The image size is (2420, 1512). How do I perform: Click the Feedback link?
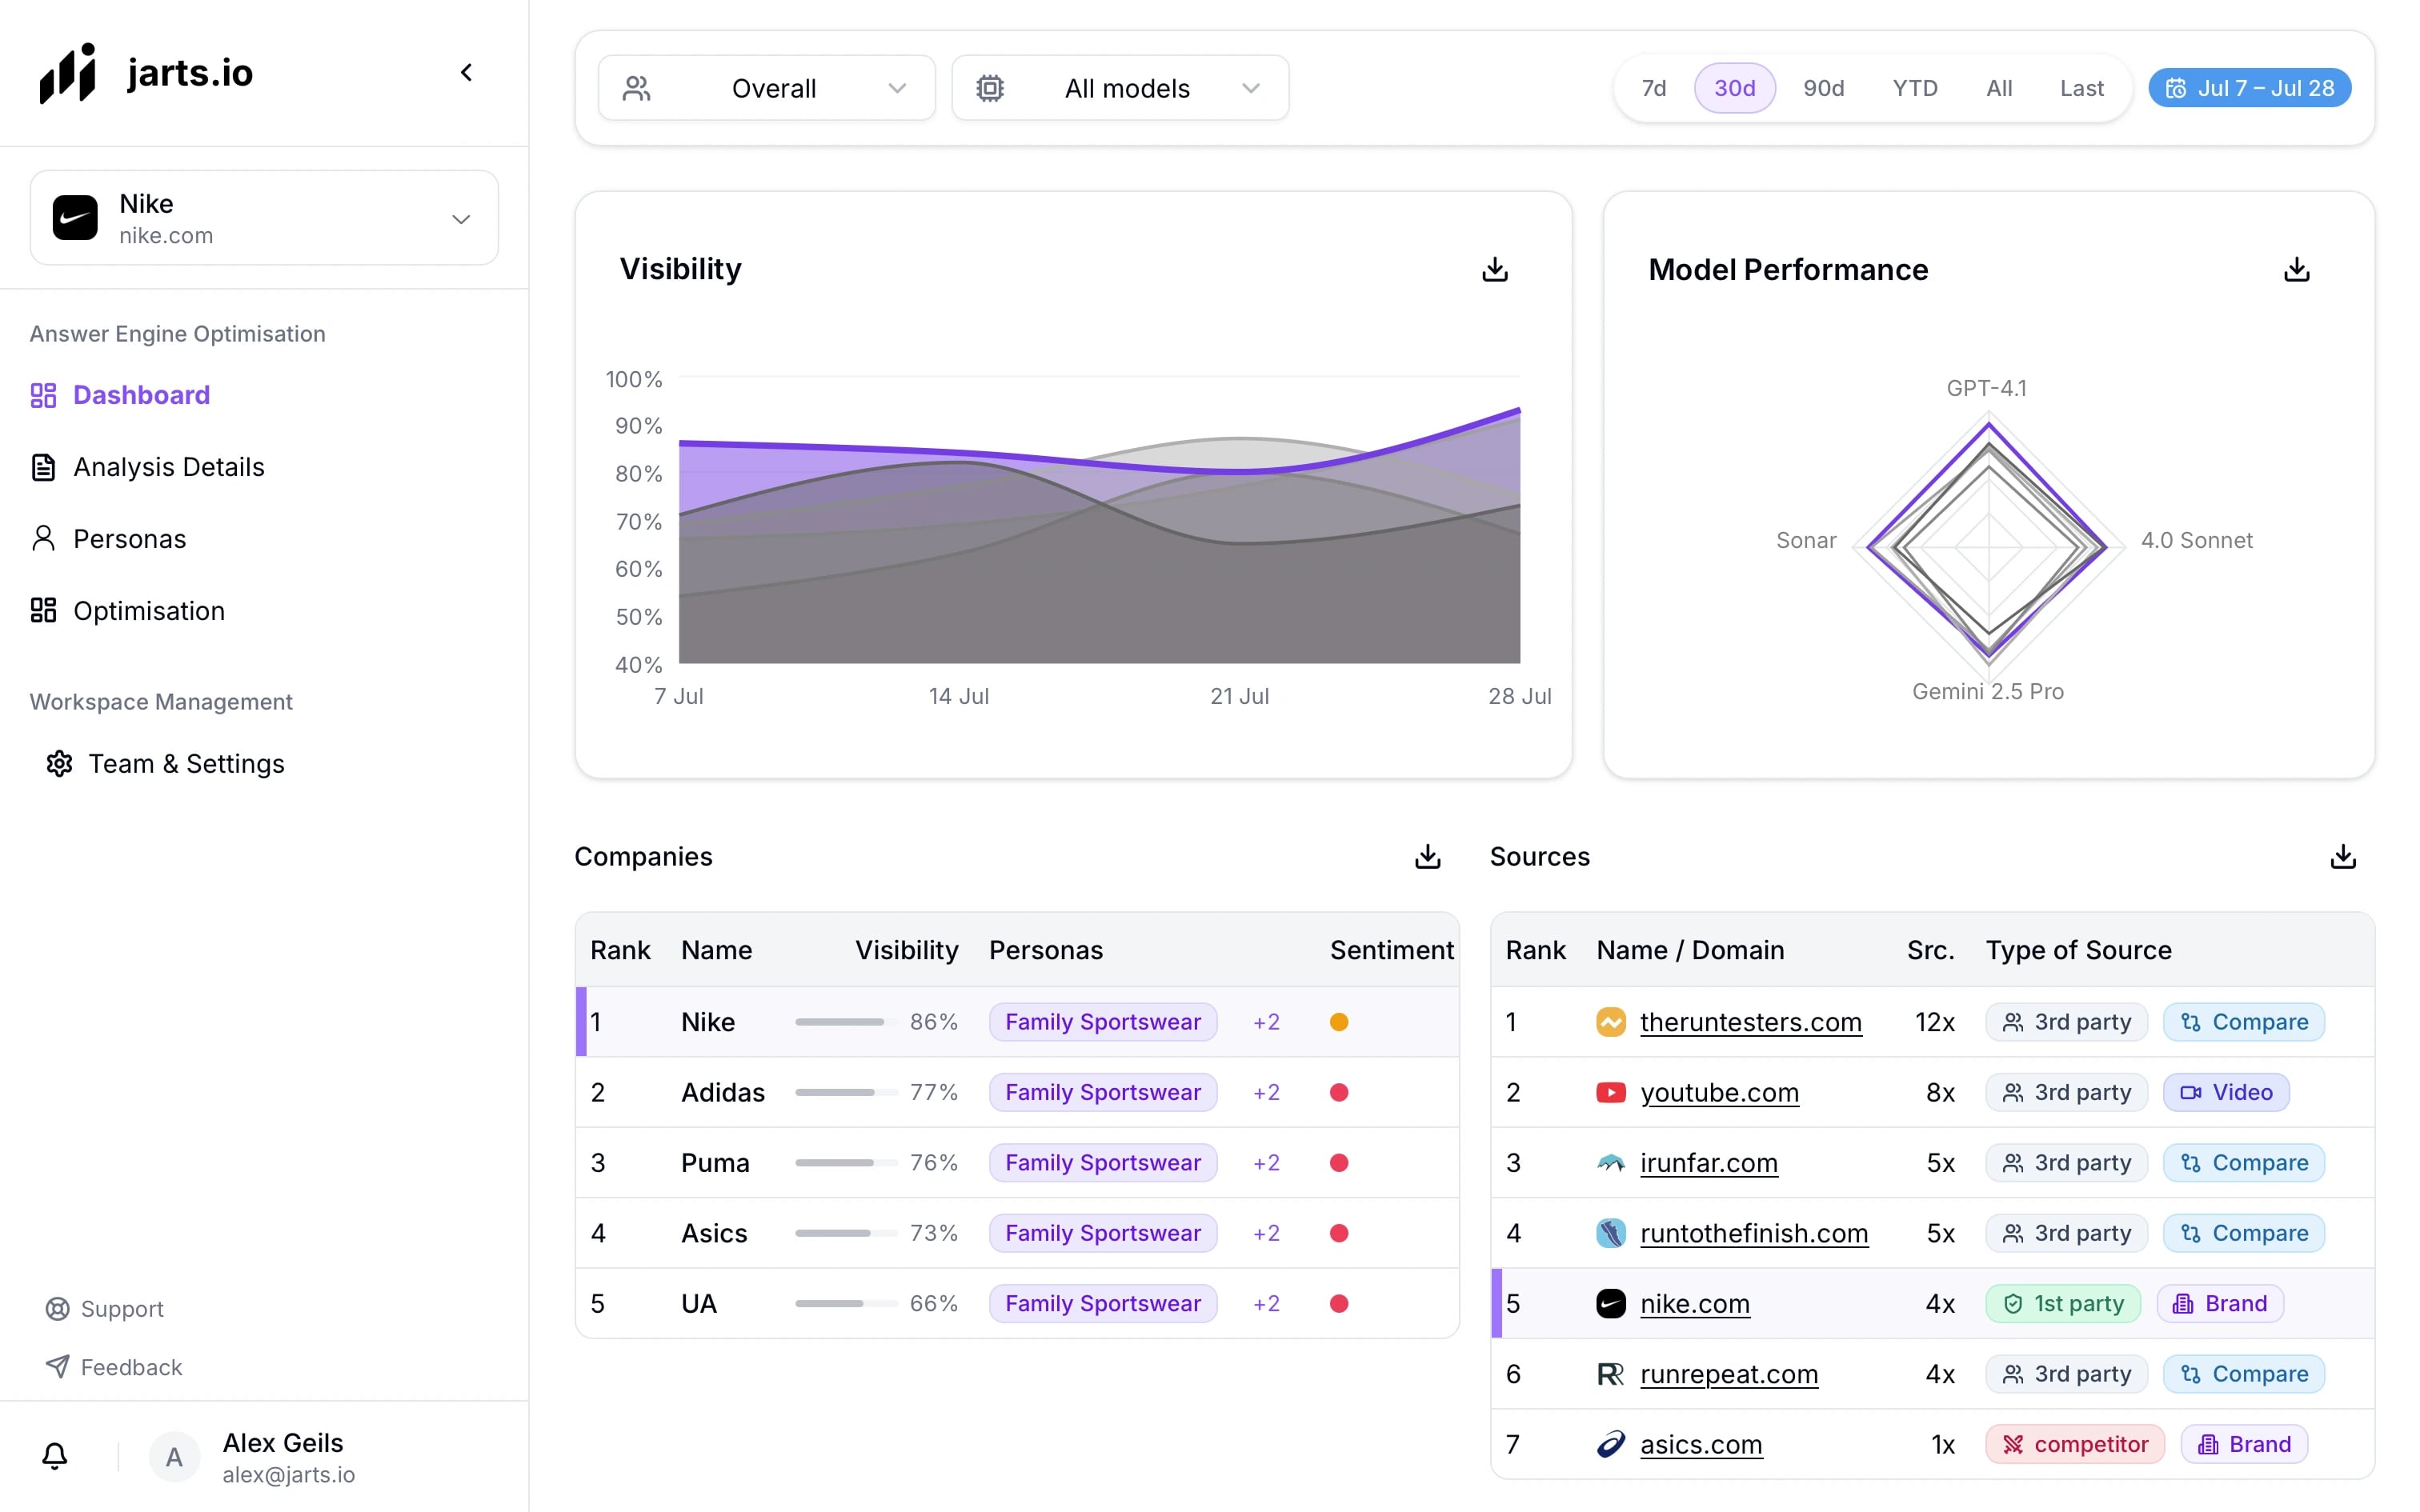click(114, 1366)
